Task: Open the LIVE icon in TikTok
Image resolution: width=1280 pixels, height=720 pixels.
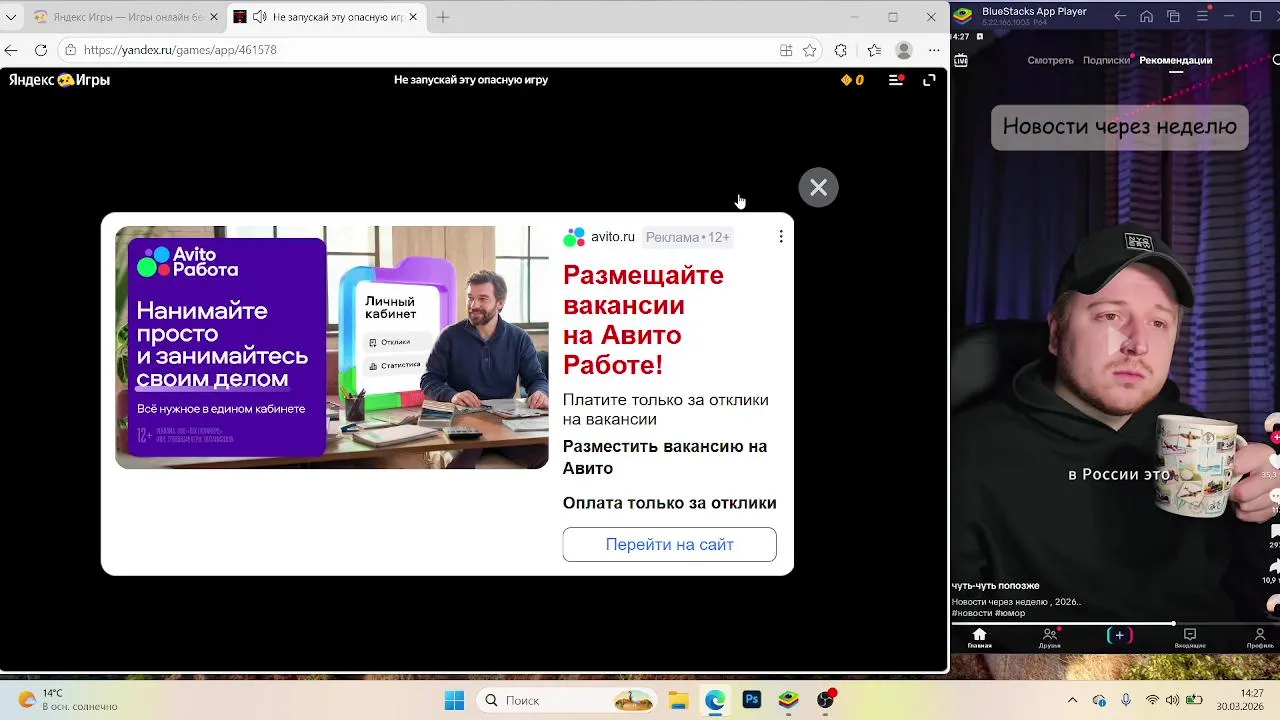Action: pyautogui.click(x=961, y=60)
